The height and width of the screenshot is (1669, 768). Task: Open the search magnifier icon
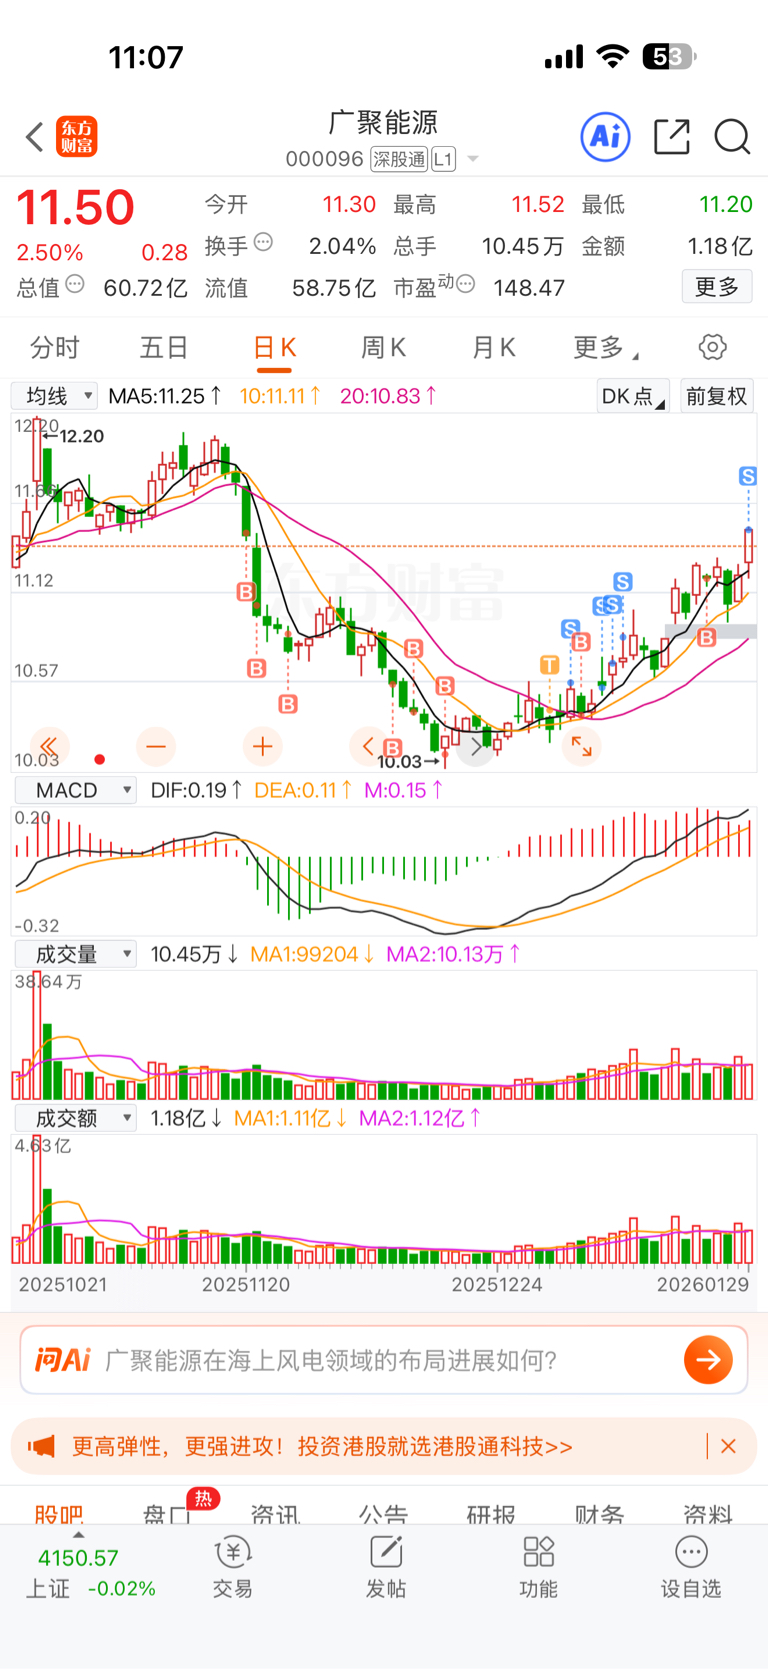coord(732,137)
